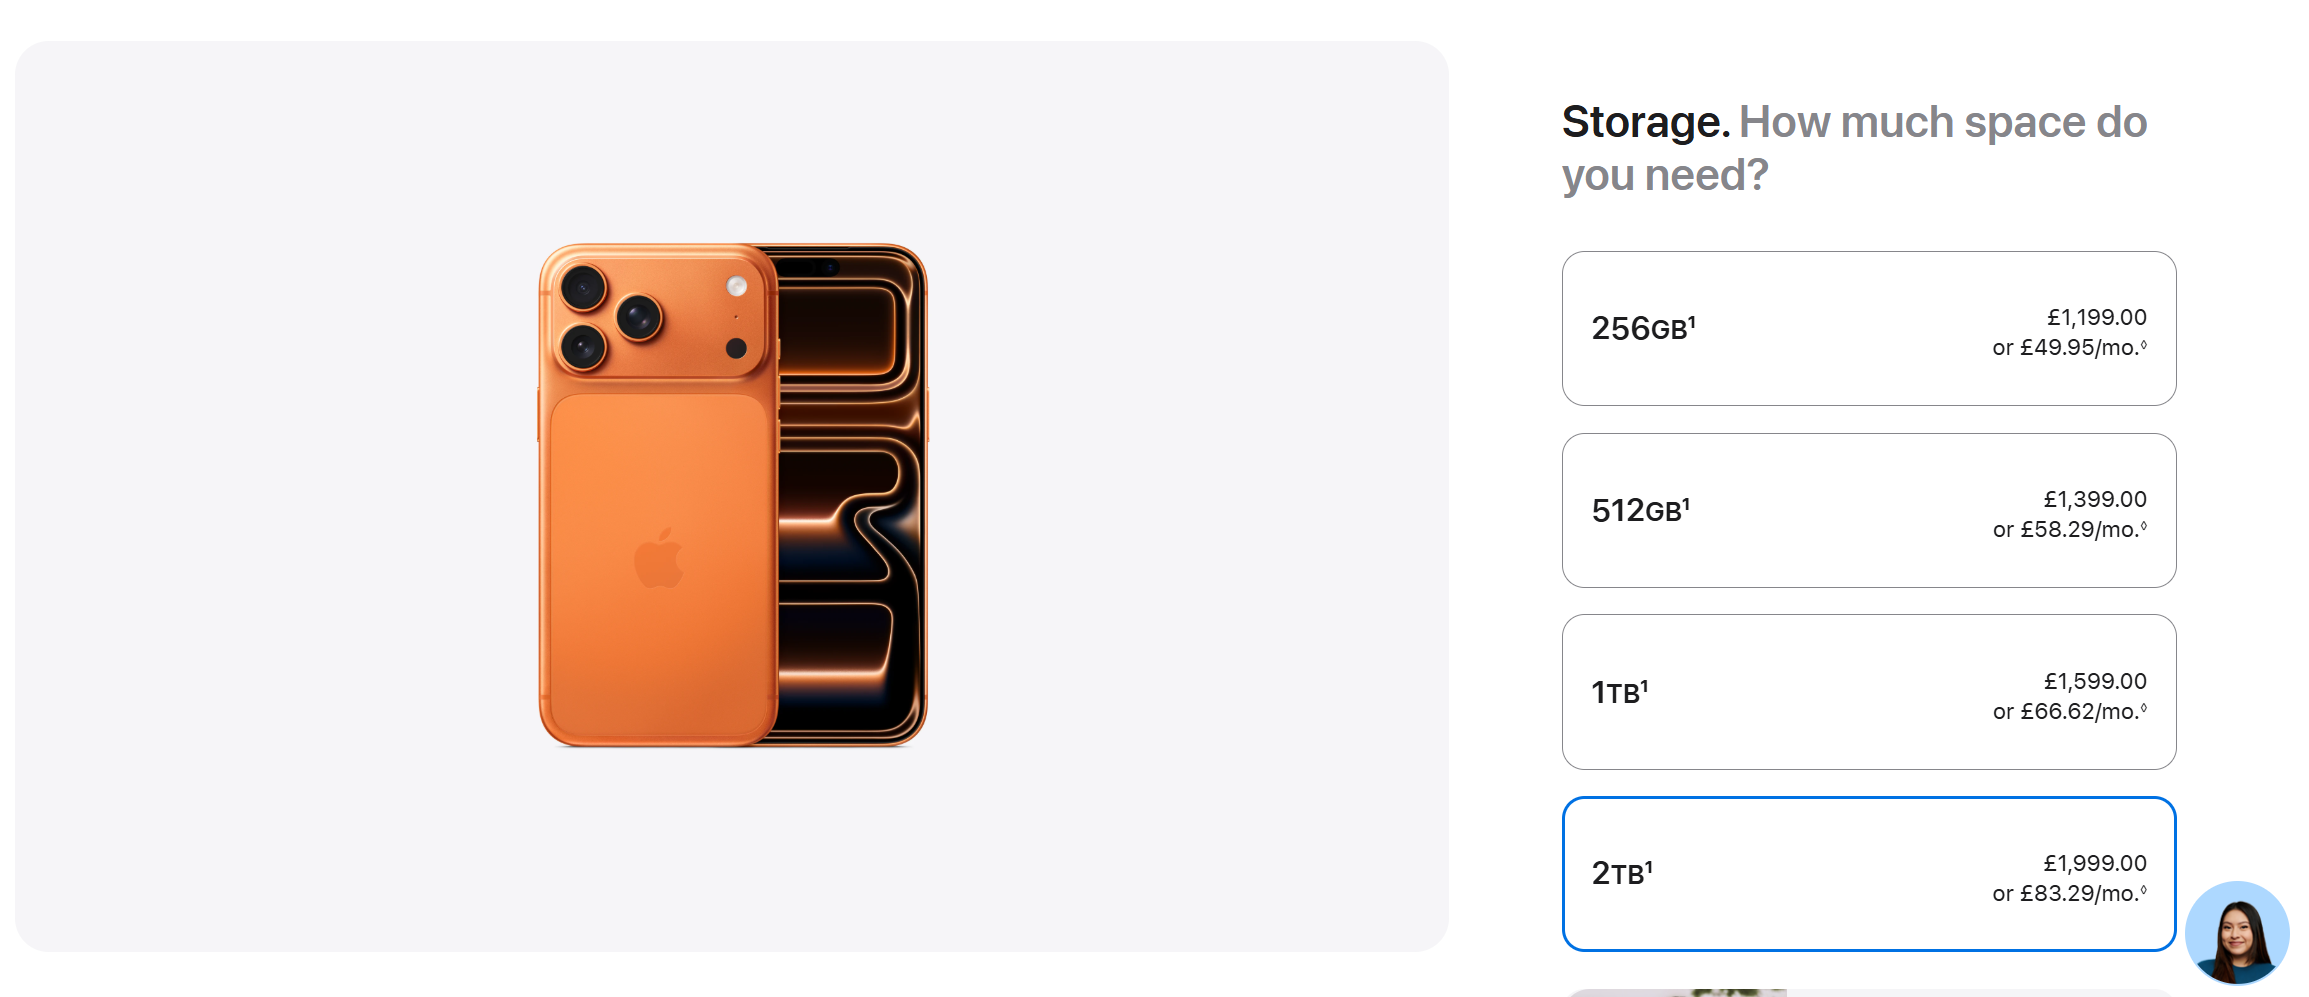This screenshot has height=997, width=2309.
Task: Select the 256GB storage option
Action: point(1868,328)
